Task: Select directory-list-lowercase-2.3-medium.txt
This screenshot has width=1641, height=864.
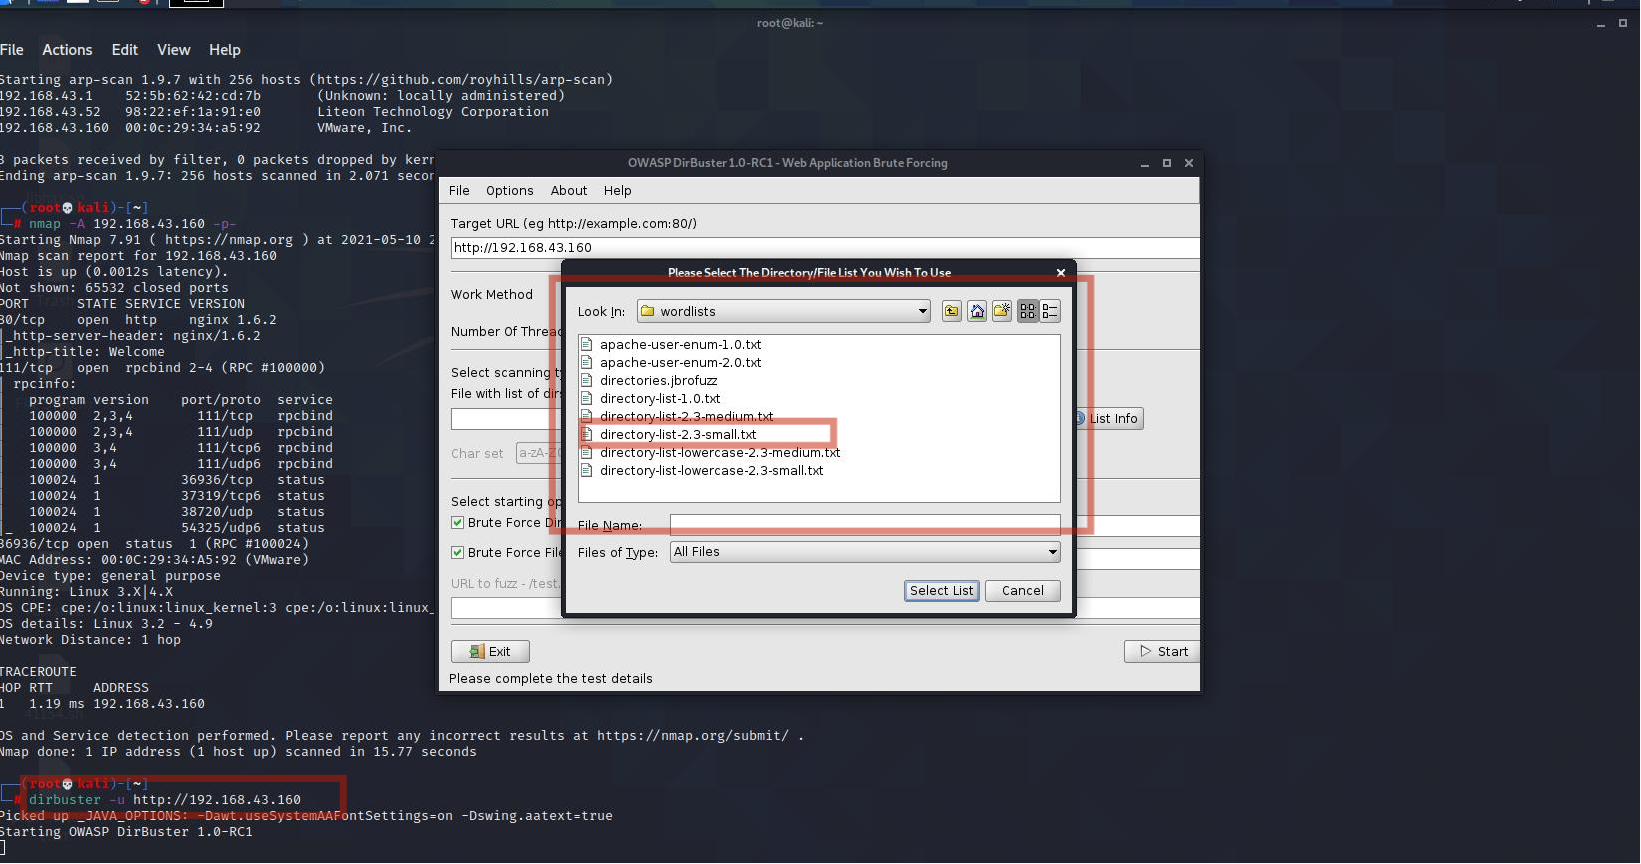Action: tap(720, 453)
